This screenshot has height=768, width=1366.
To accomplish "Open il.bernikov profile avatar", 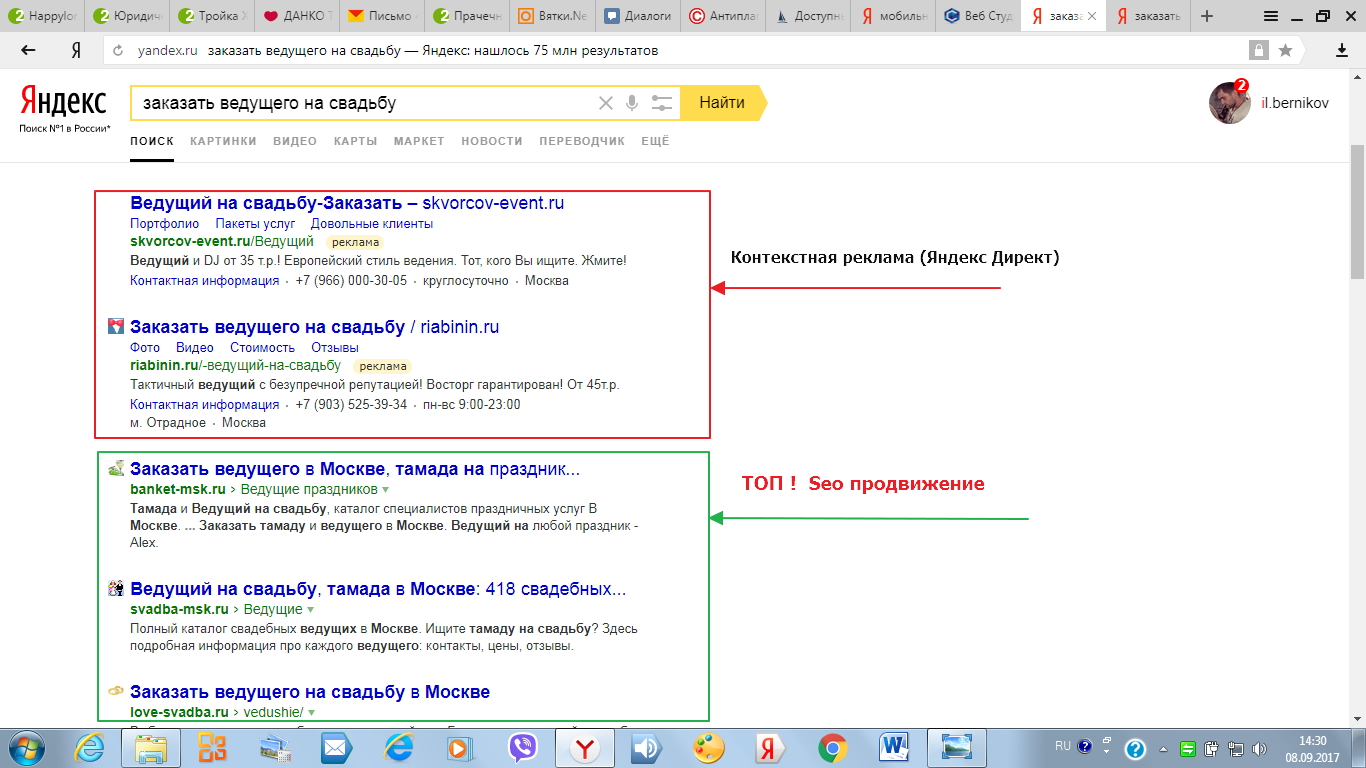I will click(1229, 103).
